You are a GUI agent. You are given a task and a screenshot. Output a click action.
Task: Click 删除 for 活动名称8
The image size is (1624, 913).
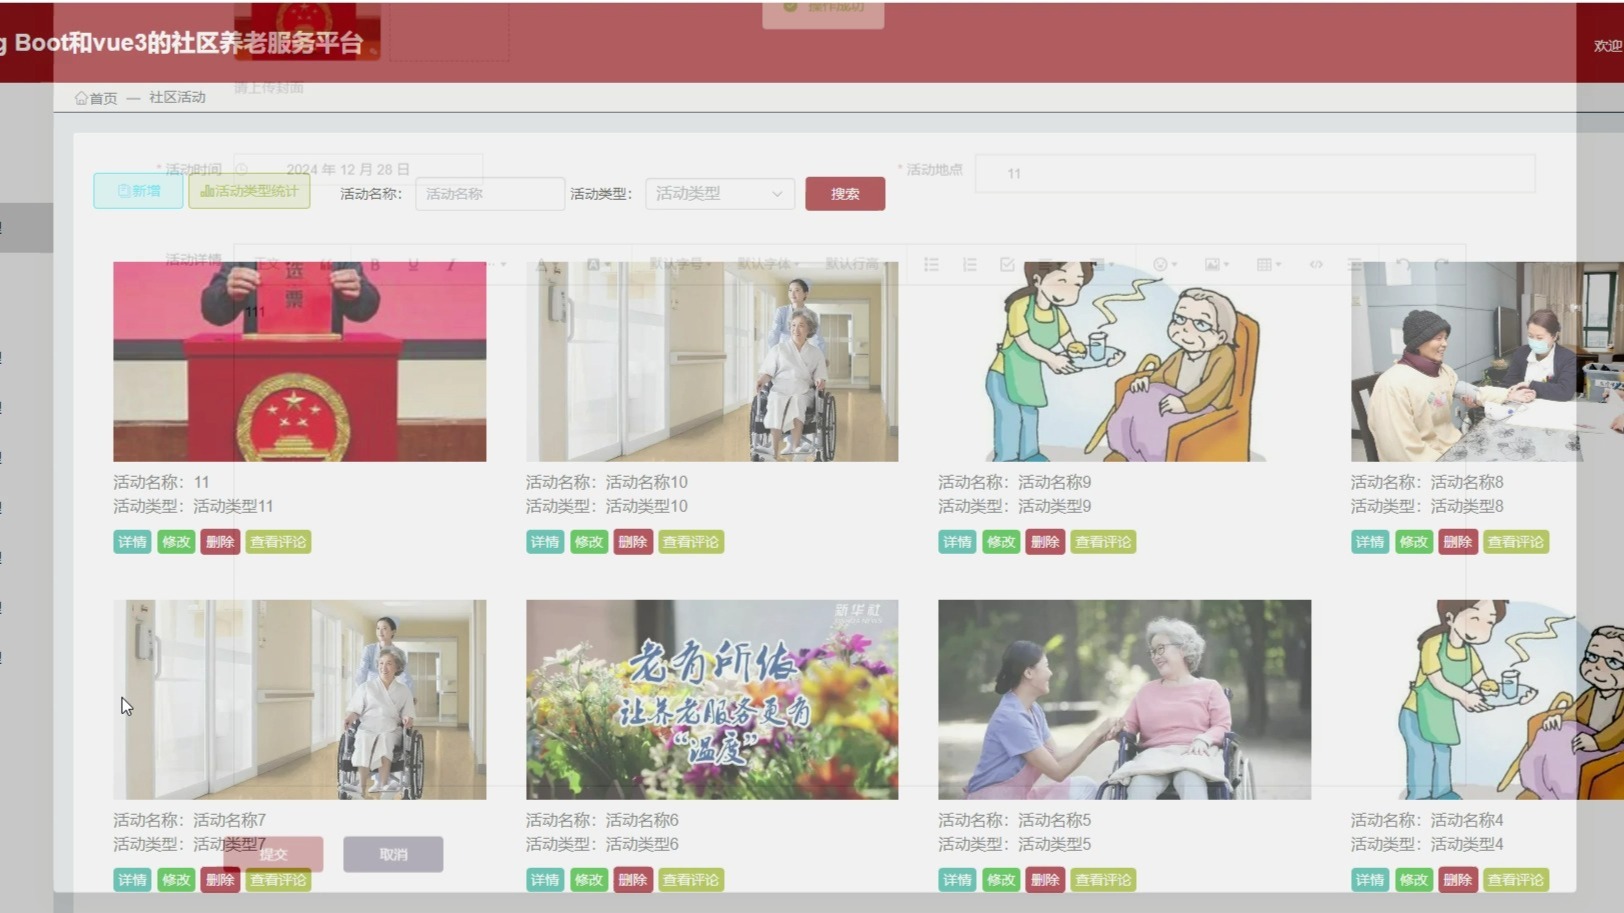[1458, 542]
